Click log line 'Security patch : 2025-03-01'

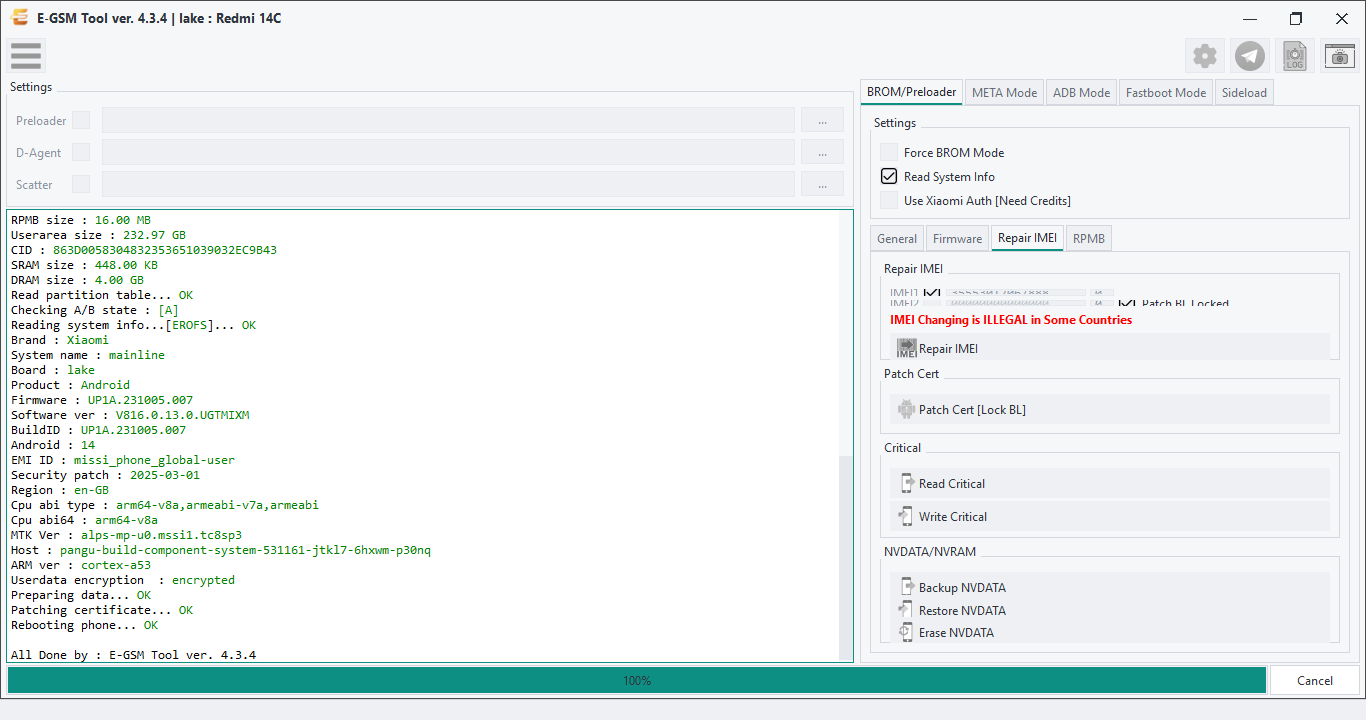point(105,475)
